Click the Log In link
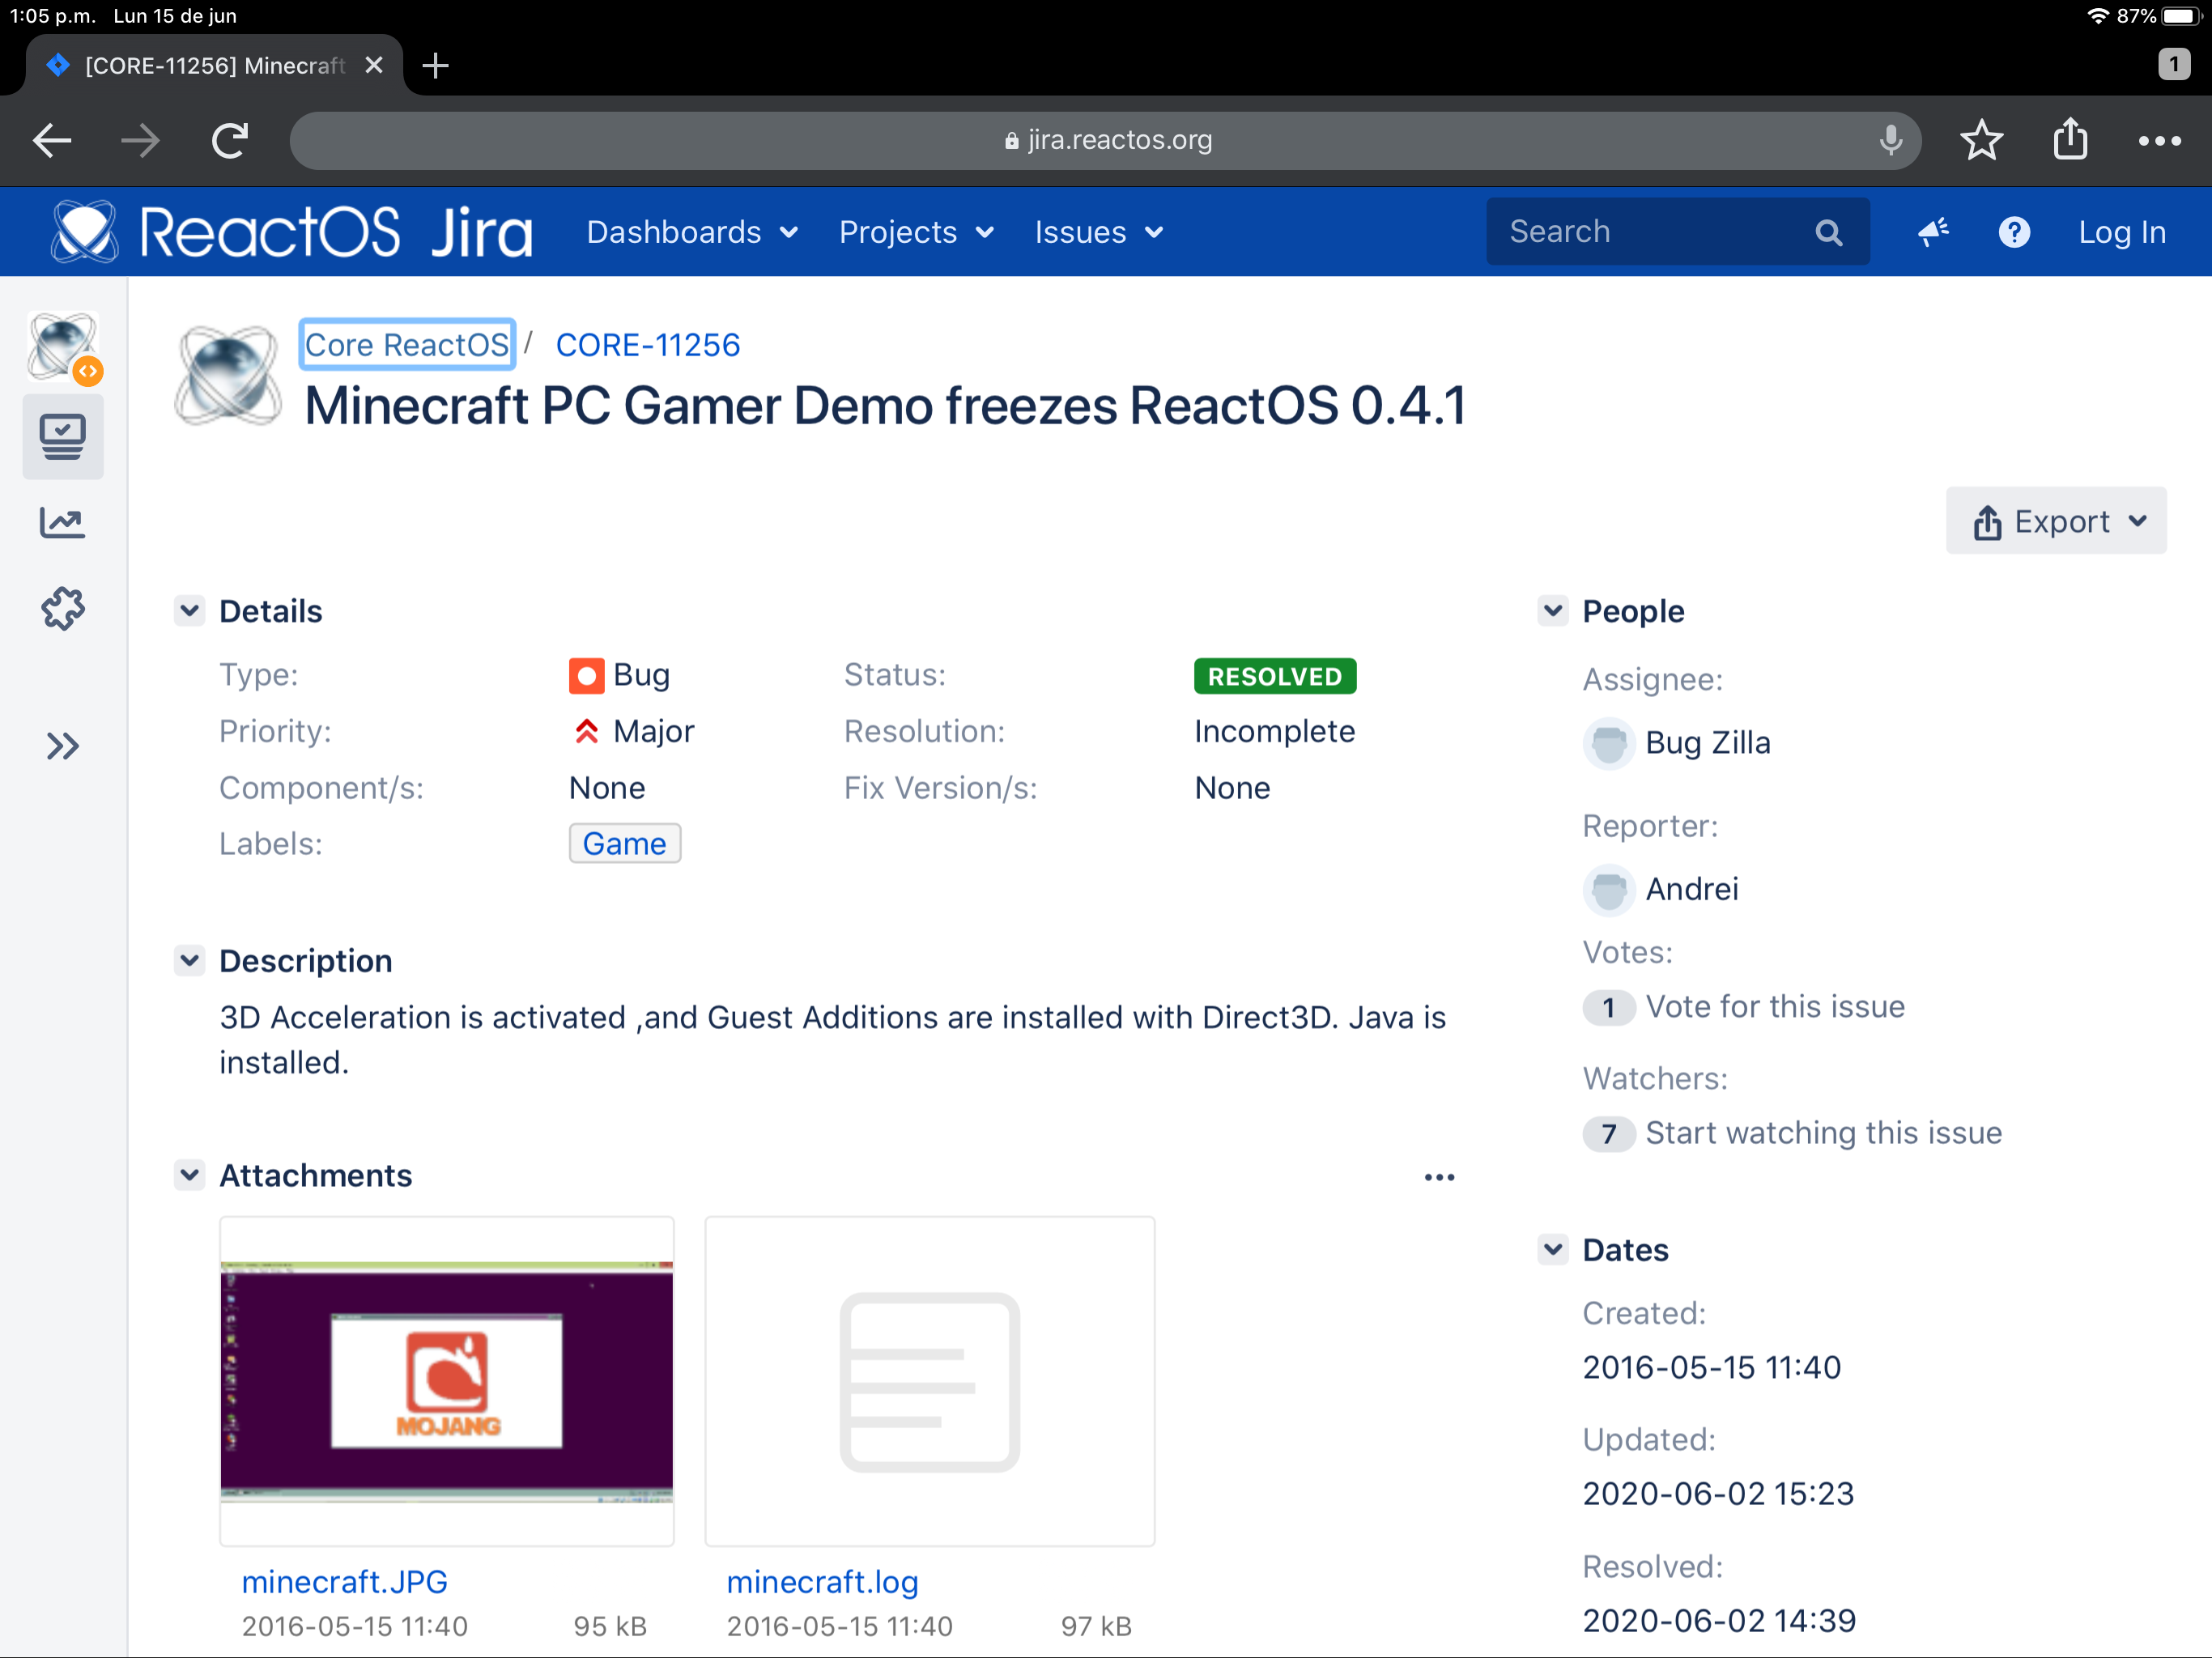The image size is (2212, 1658). pyautogui.click(x=2121, y=232)
